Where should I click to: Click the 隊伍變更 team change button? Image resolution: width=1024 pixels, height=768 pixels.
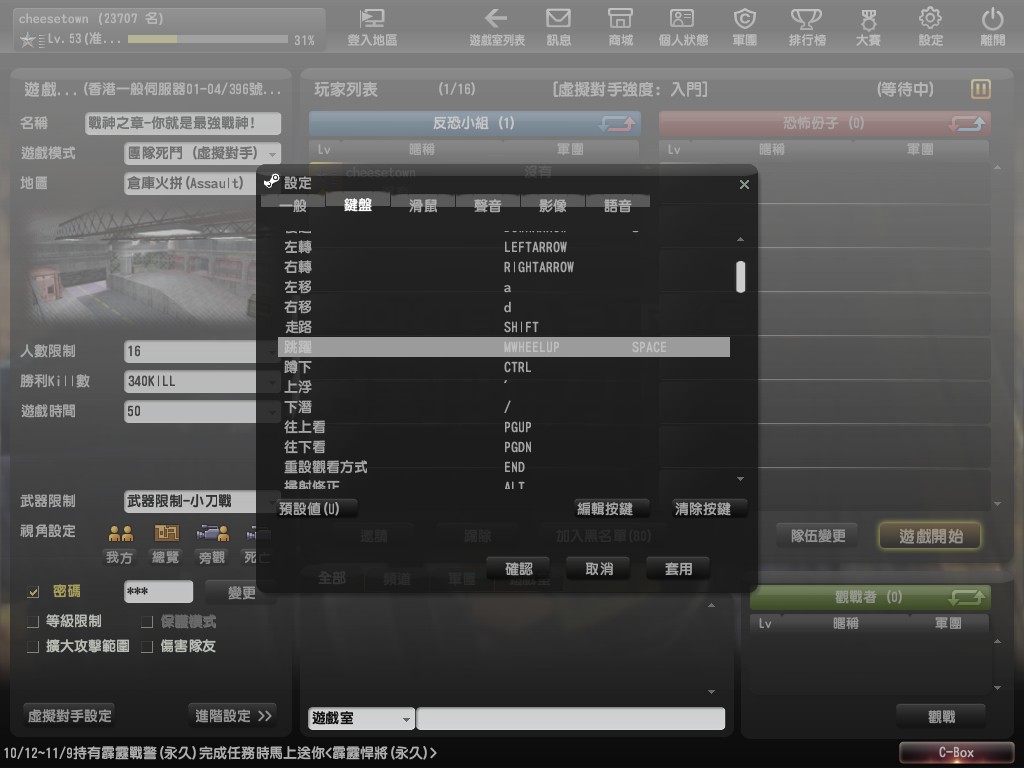[818, 536]
